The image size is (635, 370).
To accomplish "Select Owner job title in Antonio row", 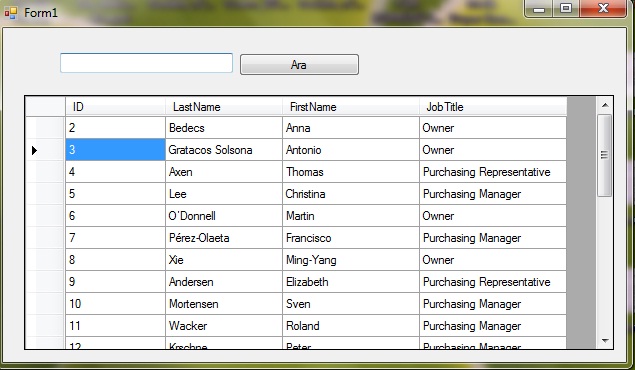I will pos(493,150).
